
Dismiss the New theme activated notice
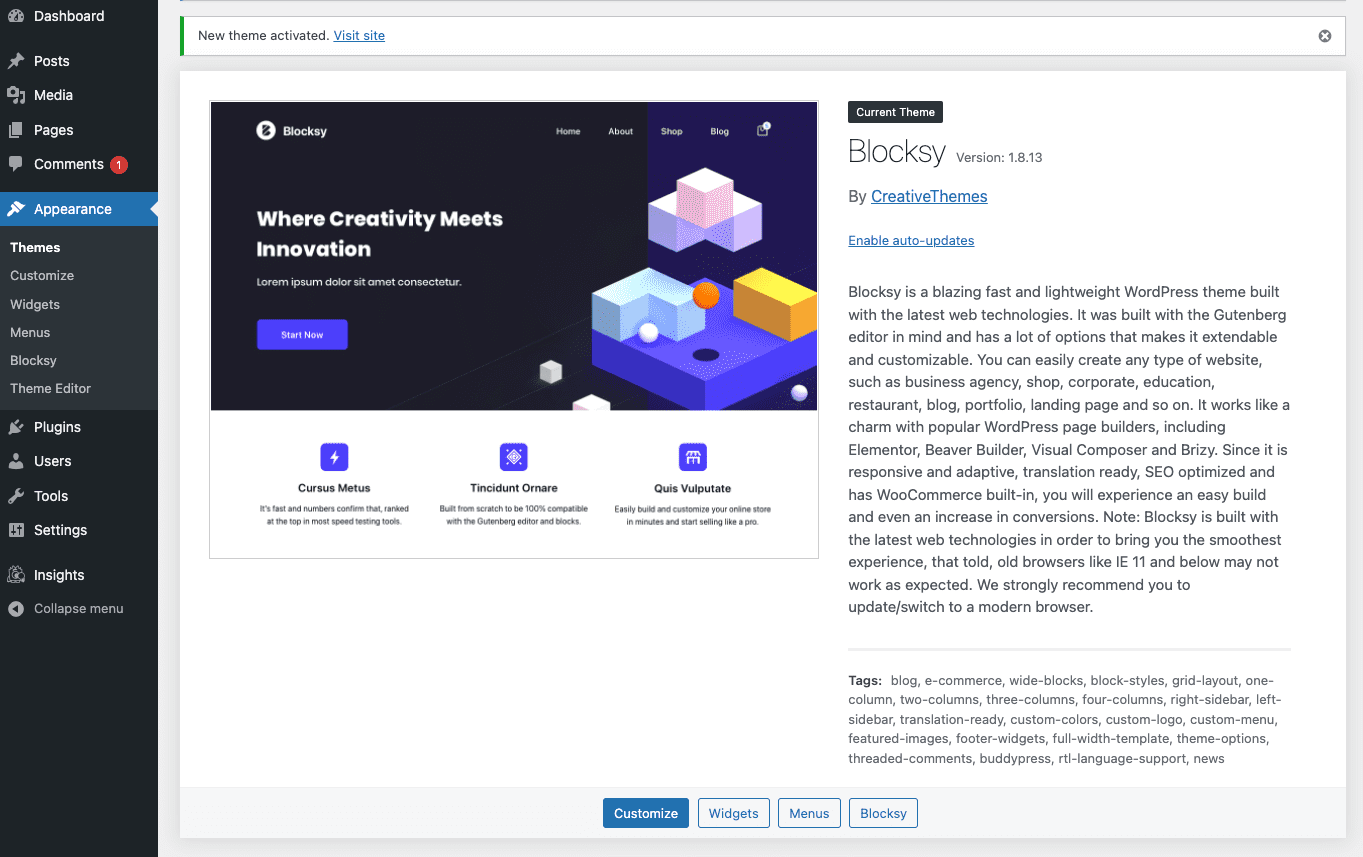[1325, 36]
